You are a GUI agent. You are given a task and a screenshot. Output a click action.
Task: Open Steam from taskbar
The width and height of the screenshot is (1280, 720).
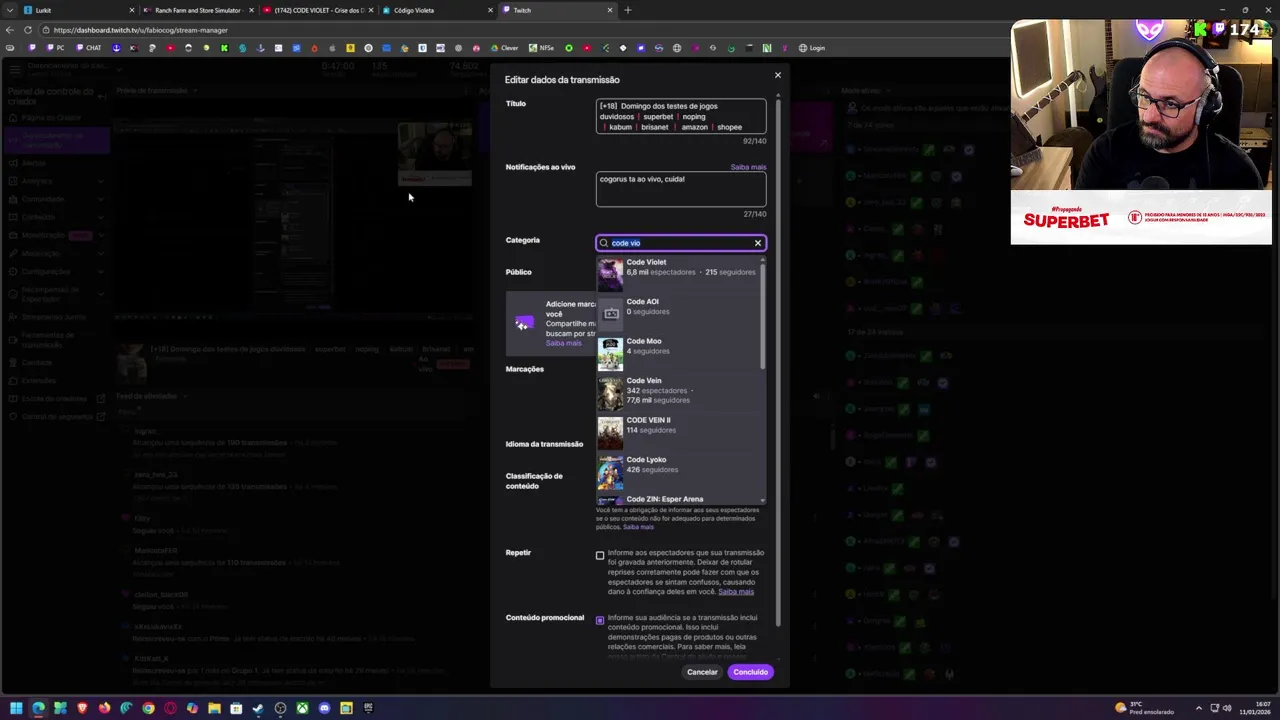click(258, 709)
